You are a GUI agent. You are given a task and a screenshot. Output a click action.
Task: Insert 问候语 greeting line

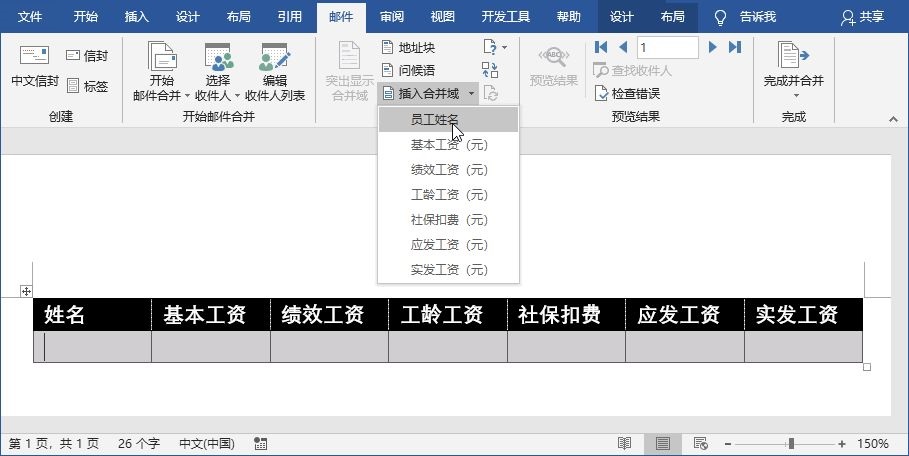pos(409,71)
